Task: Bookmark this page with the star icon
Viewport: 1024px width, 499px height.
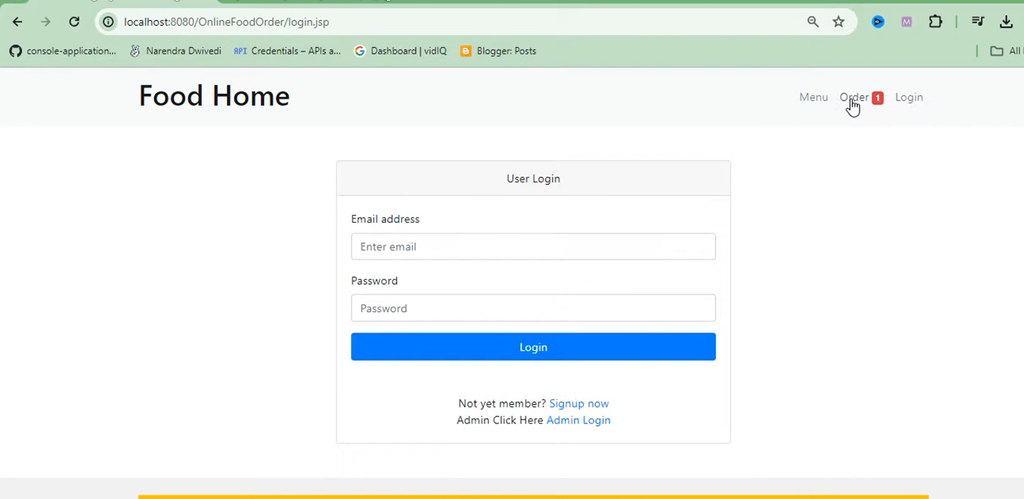Action: [839, 22]
